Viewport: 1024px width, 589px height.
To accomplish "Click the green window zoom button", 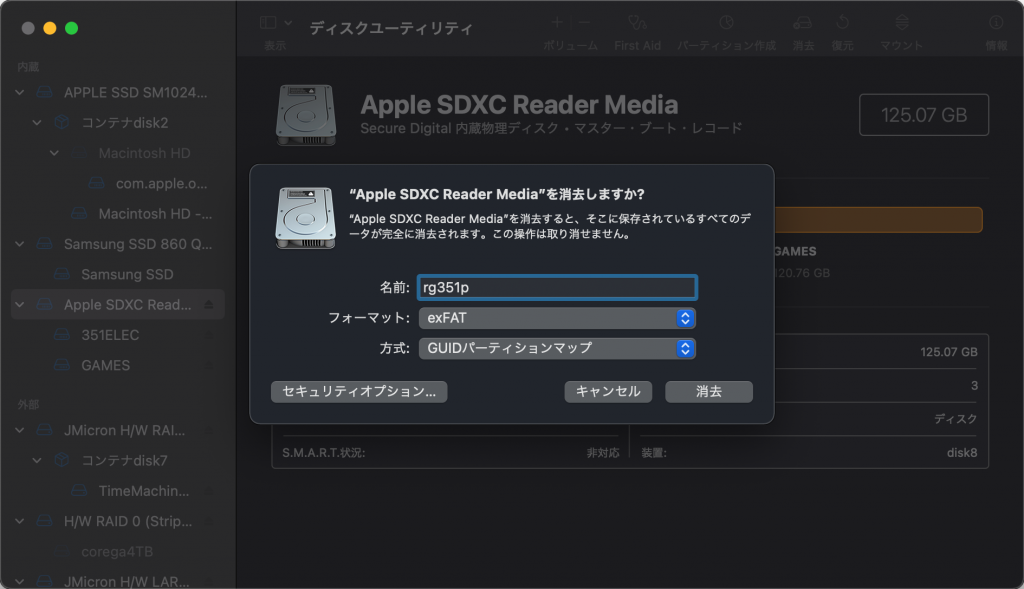I will (x=72, y=28).
